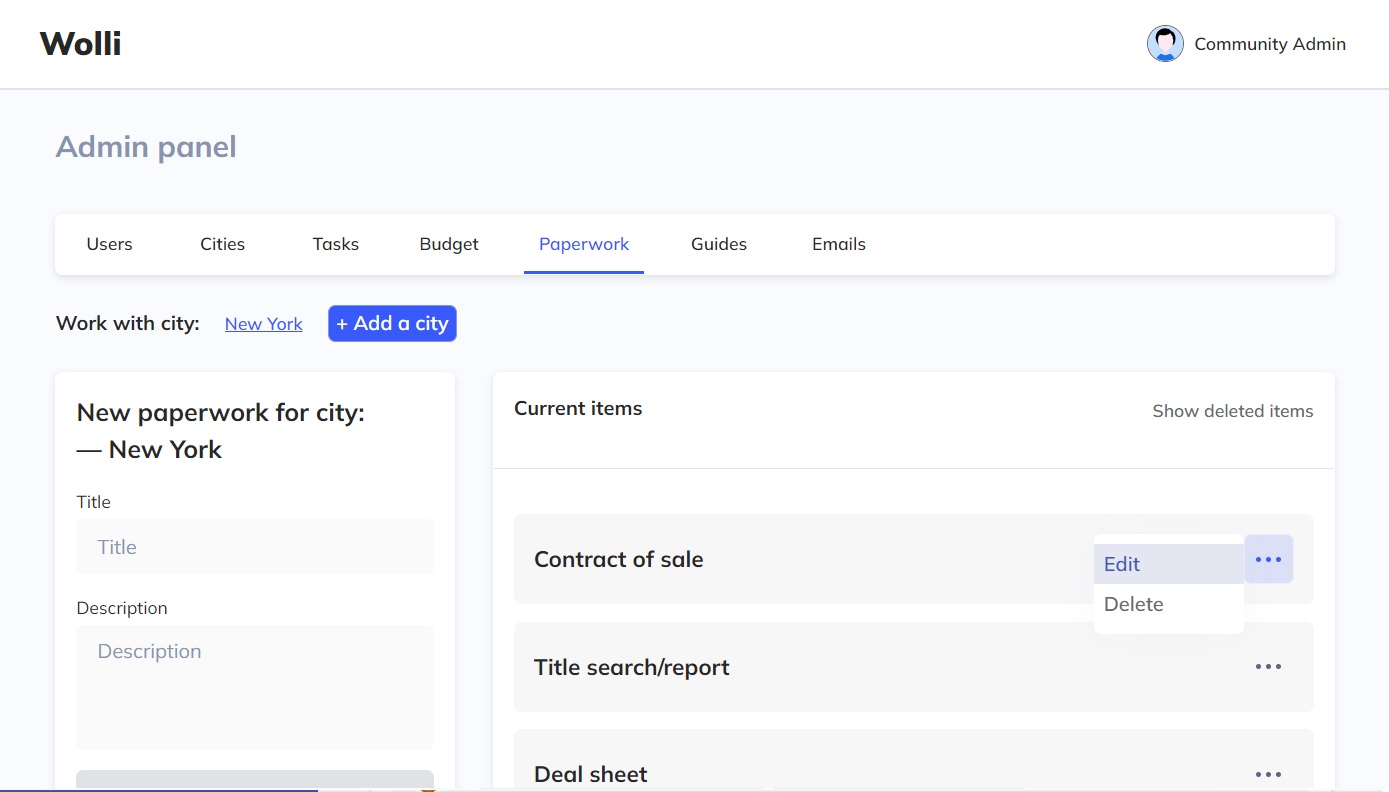Viewport: 1389px width, 792px height.
Task: Focus the Title input field
Action: [255, 547]
